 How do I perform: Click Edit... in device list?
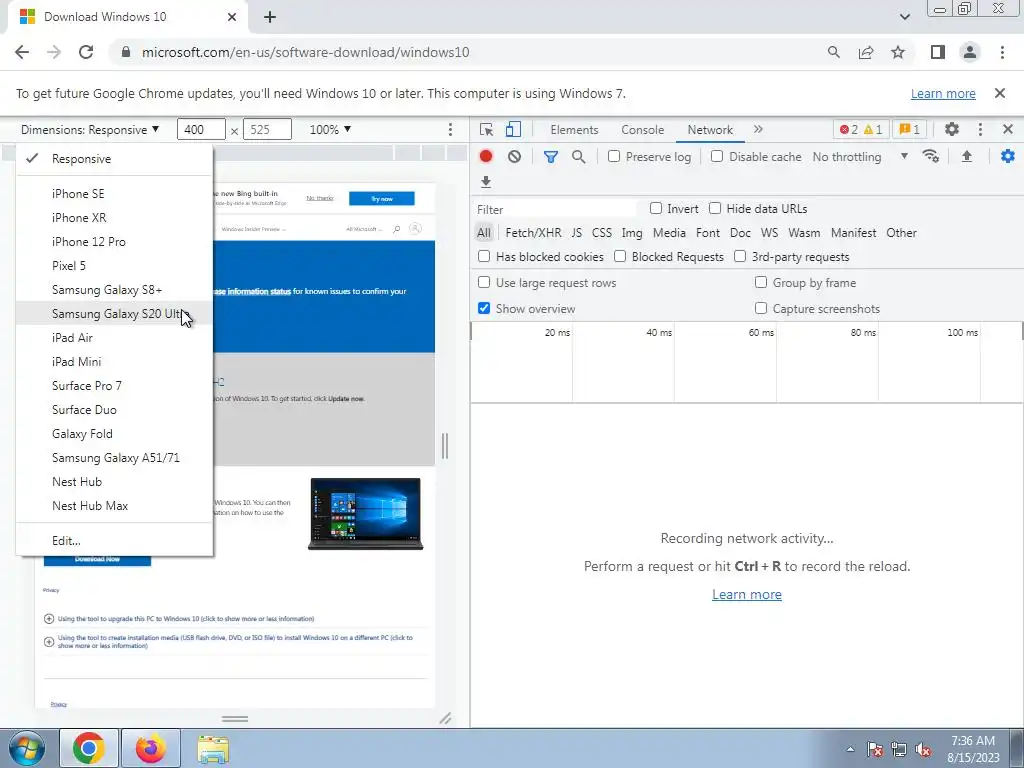[x=114, y=541]
